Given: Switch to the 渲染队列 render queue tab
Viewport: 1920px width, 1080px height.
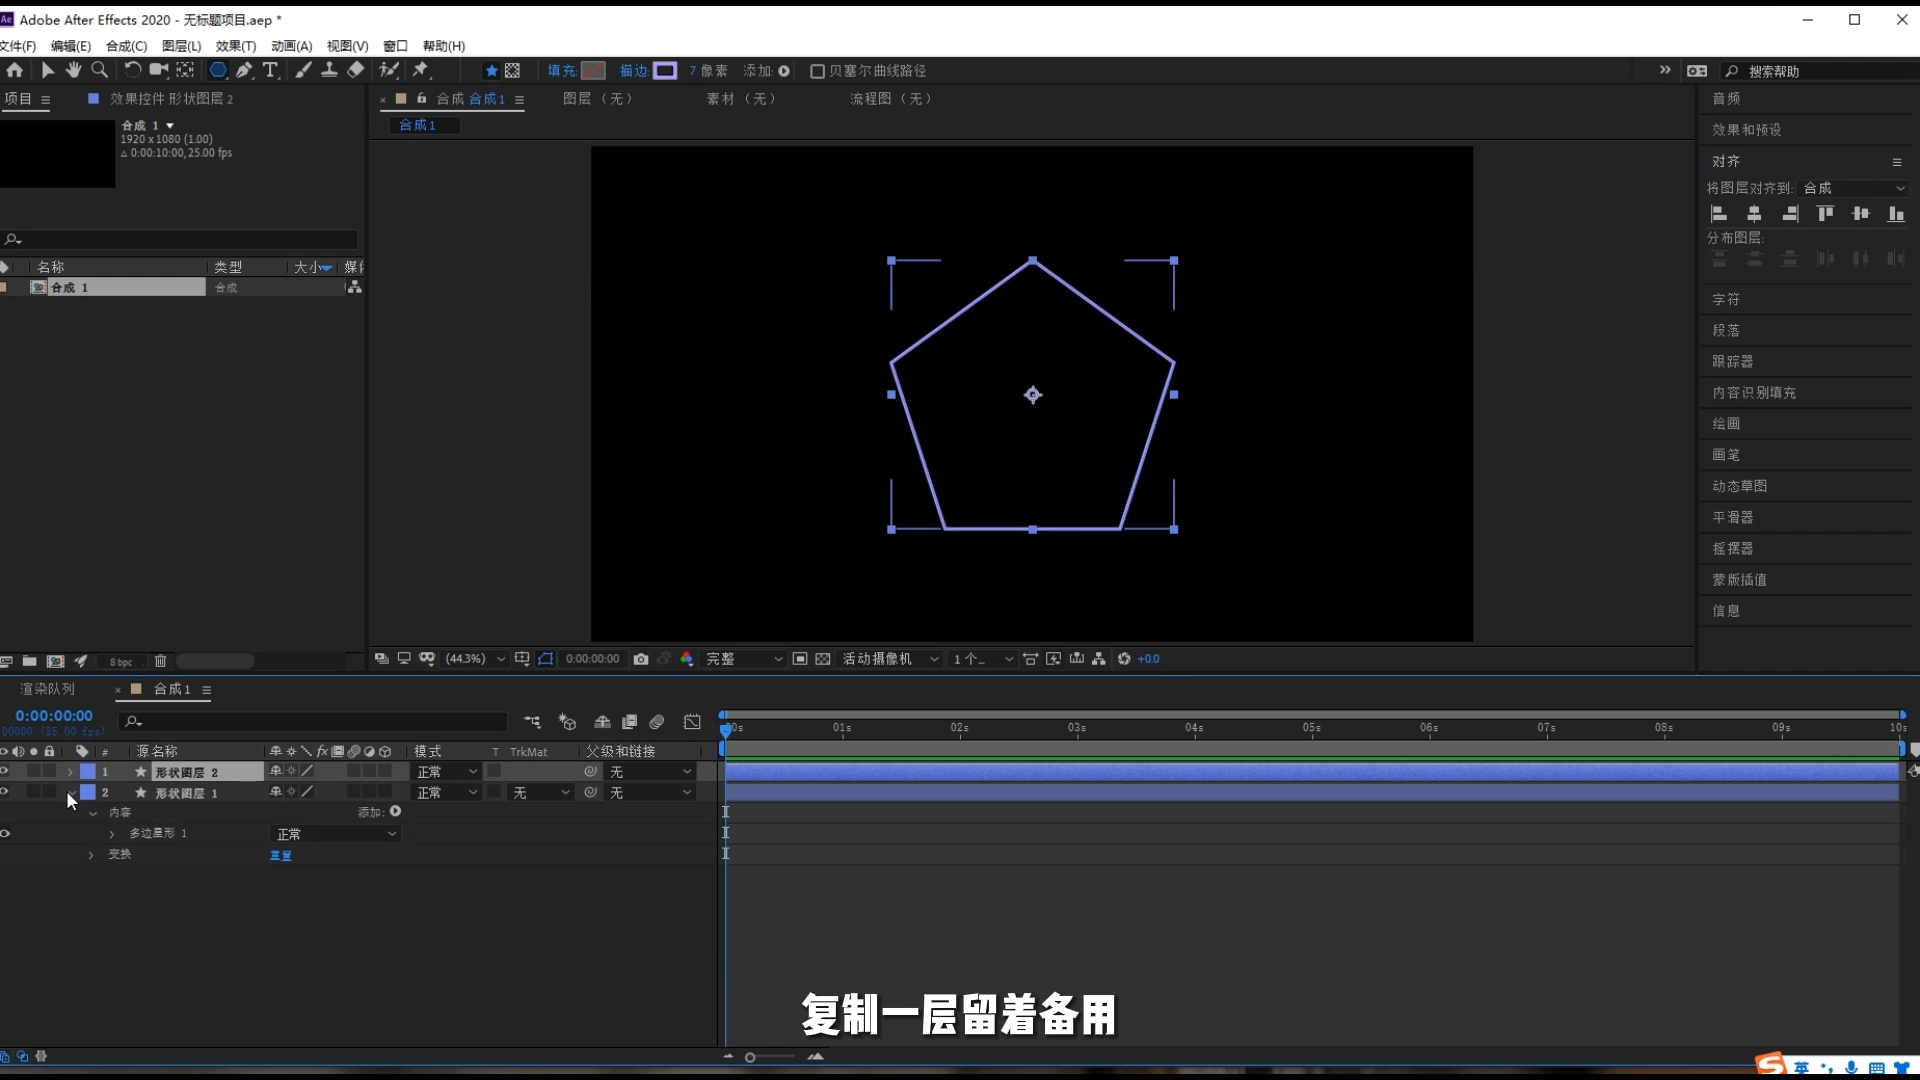Looking at the screenshot, I should (47, 689).
